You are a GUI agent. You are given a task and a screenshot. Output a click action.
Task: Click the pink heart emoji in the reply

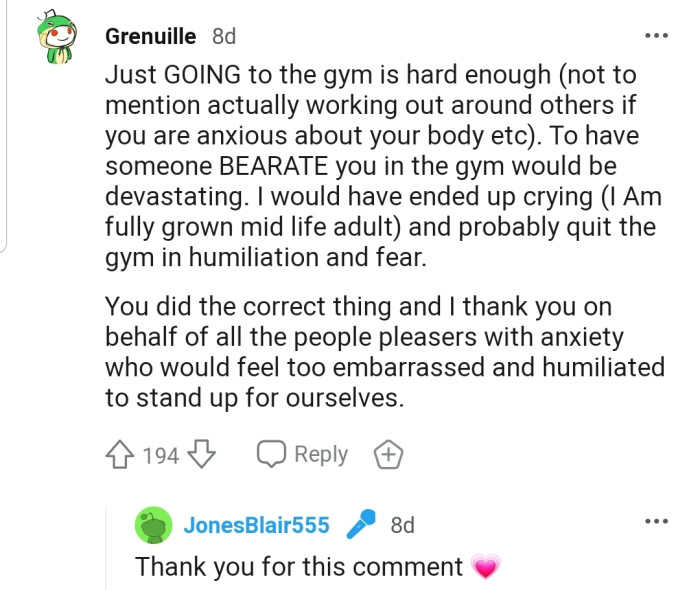pyautogui.click(x=485, y=568)
